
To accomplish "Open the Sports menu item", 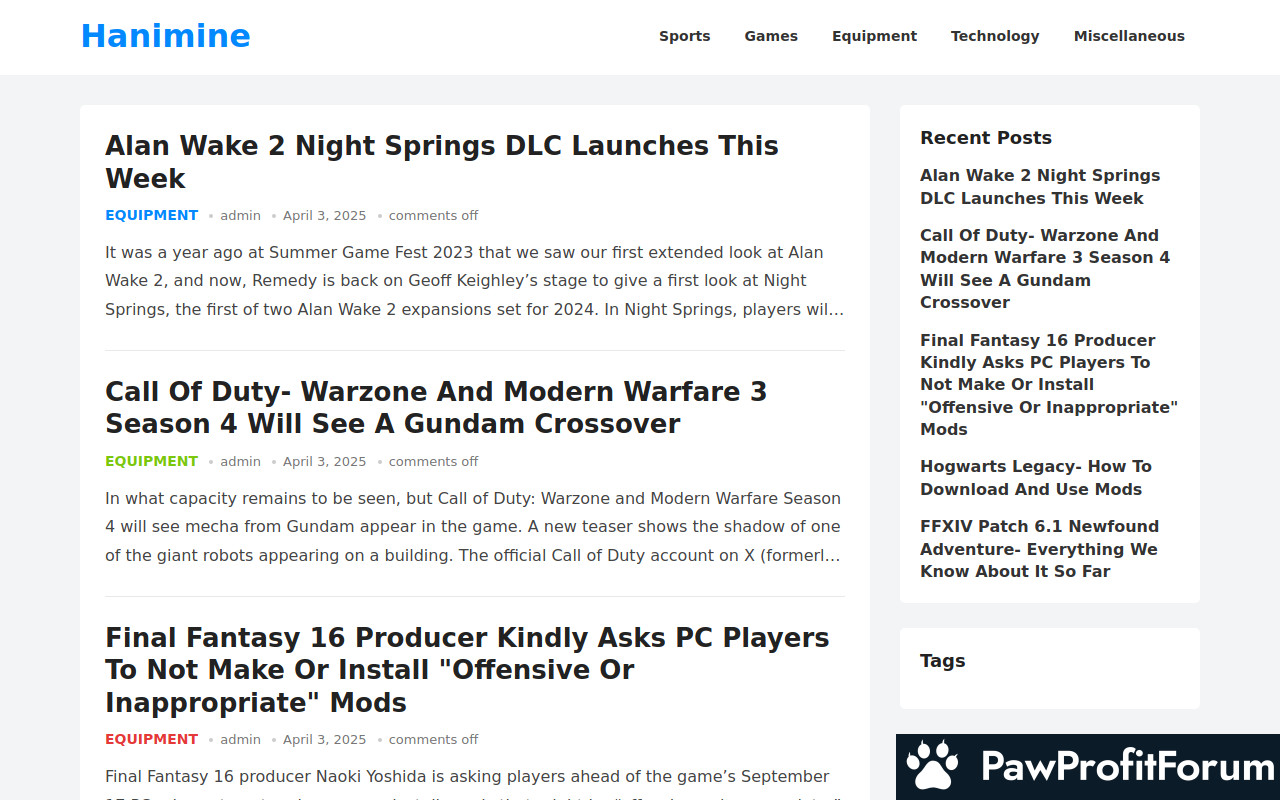I will 684,36.
